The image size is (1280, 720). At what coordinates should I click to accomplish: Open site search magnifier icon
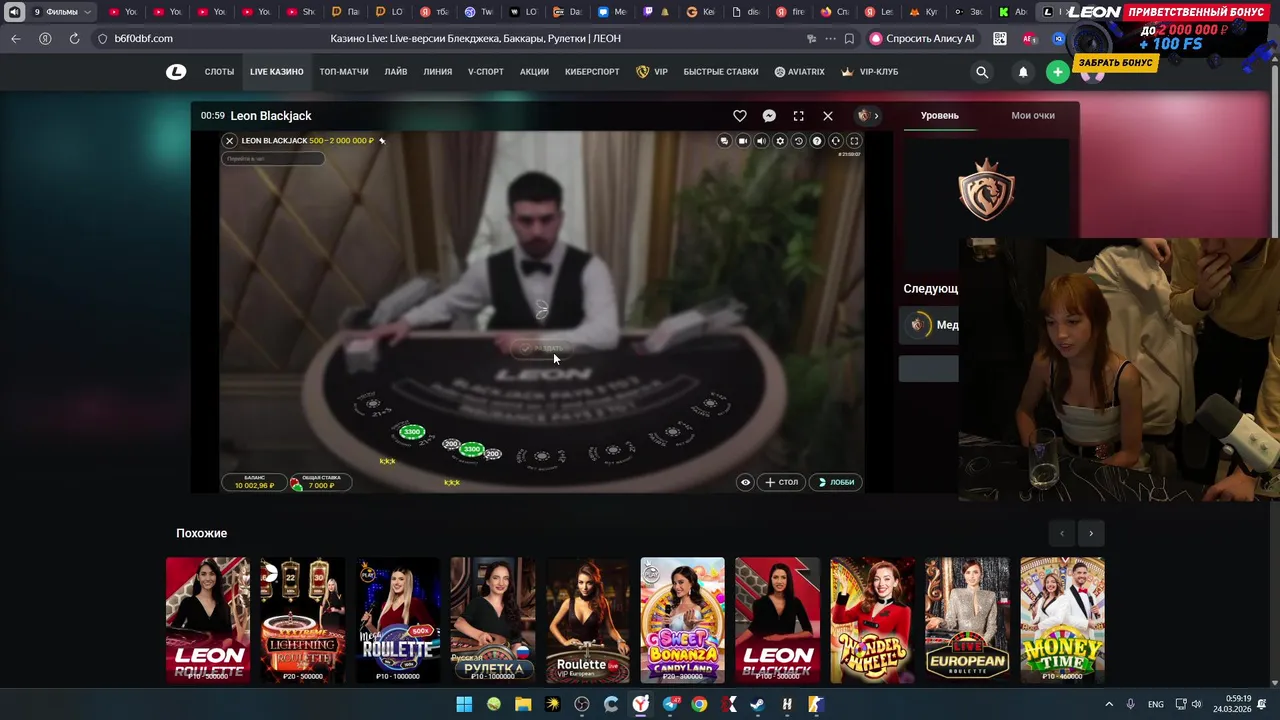click(x=982, y=72)
